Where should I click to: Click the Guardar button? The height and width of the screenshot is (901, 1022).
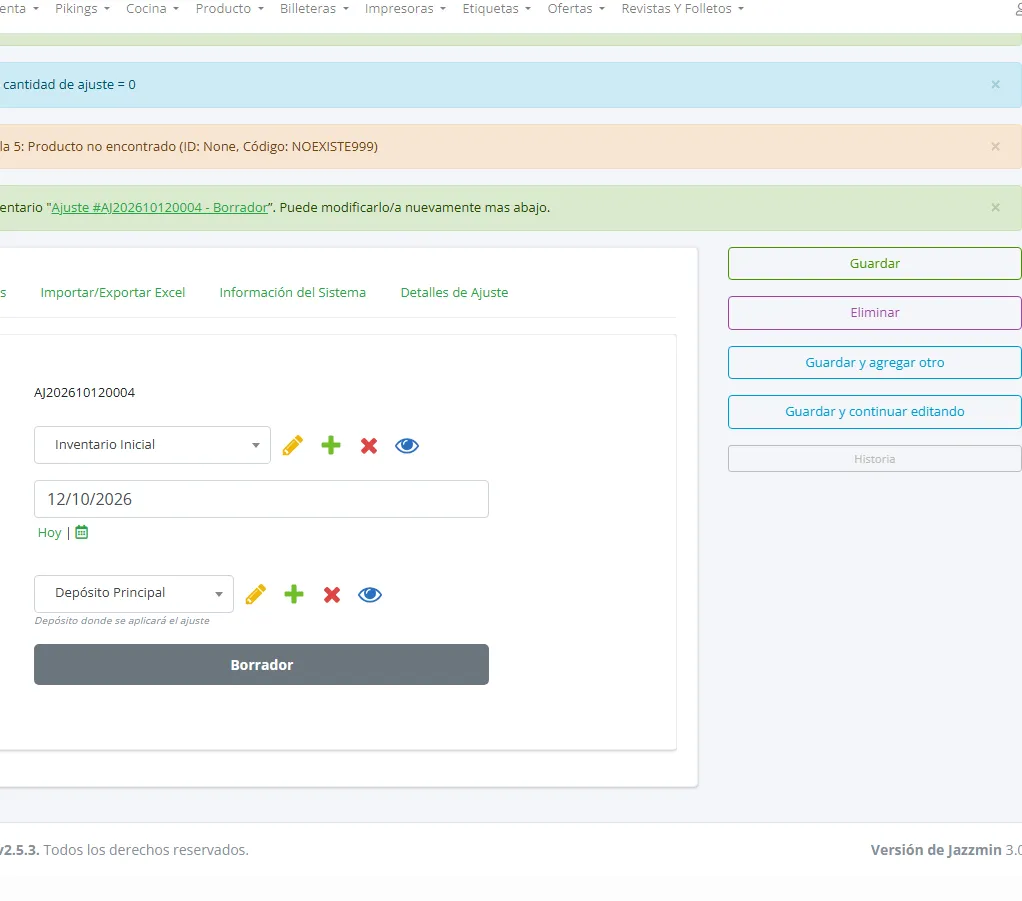pyautogui.click(x=874, y=263)
